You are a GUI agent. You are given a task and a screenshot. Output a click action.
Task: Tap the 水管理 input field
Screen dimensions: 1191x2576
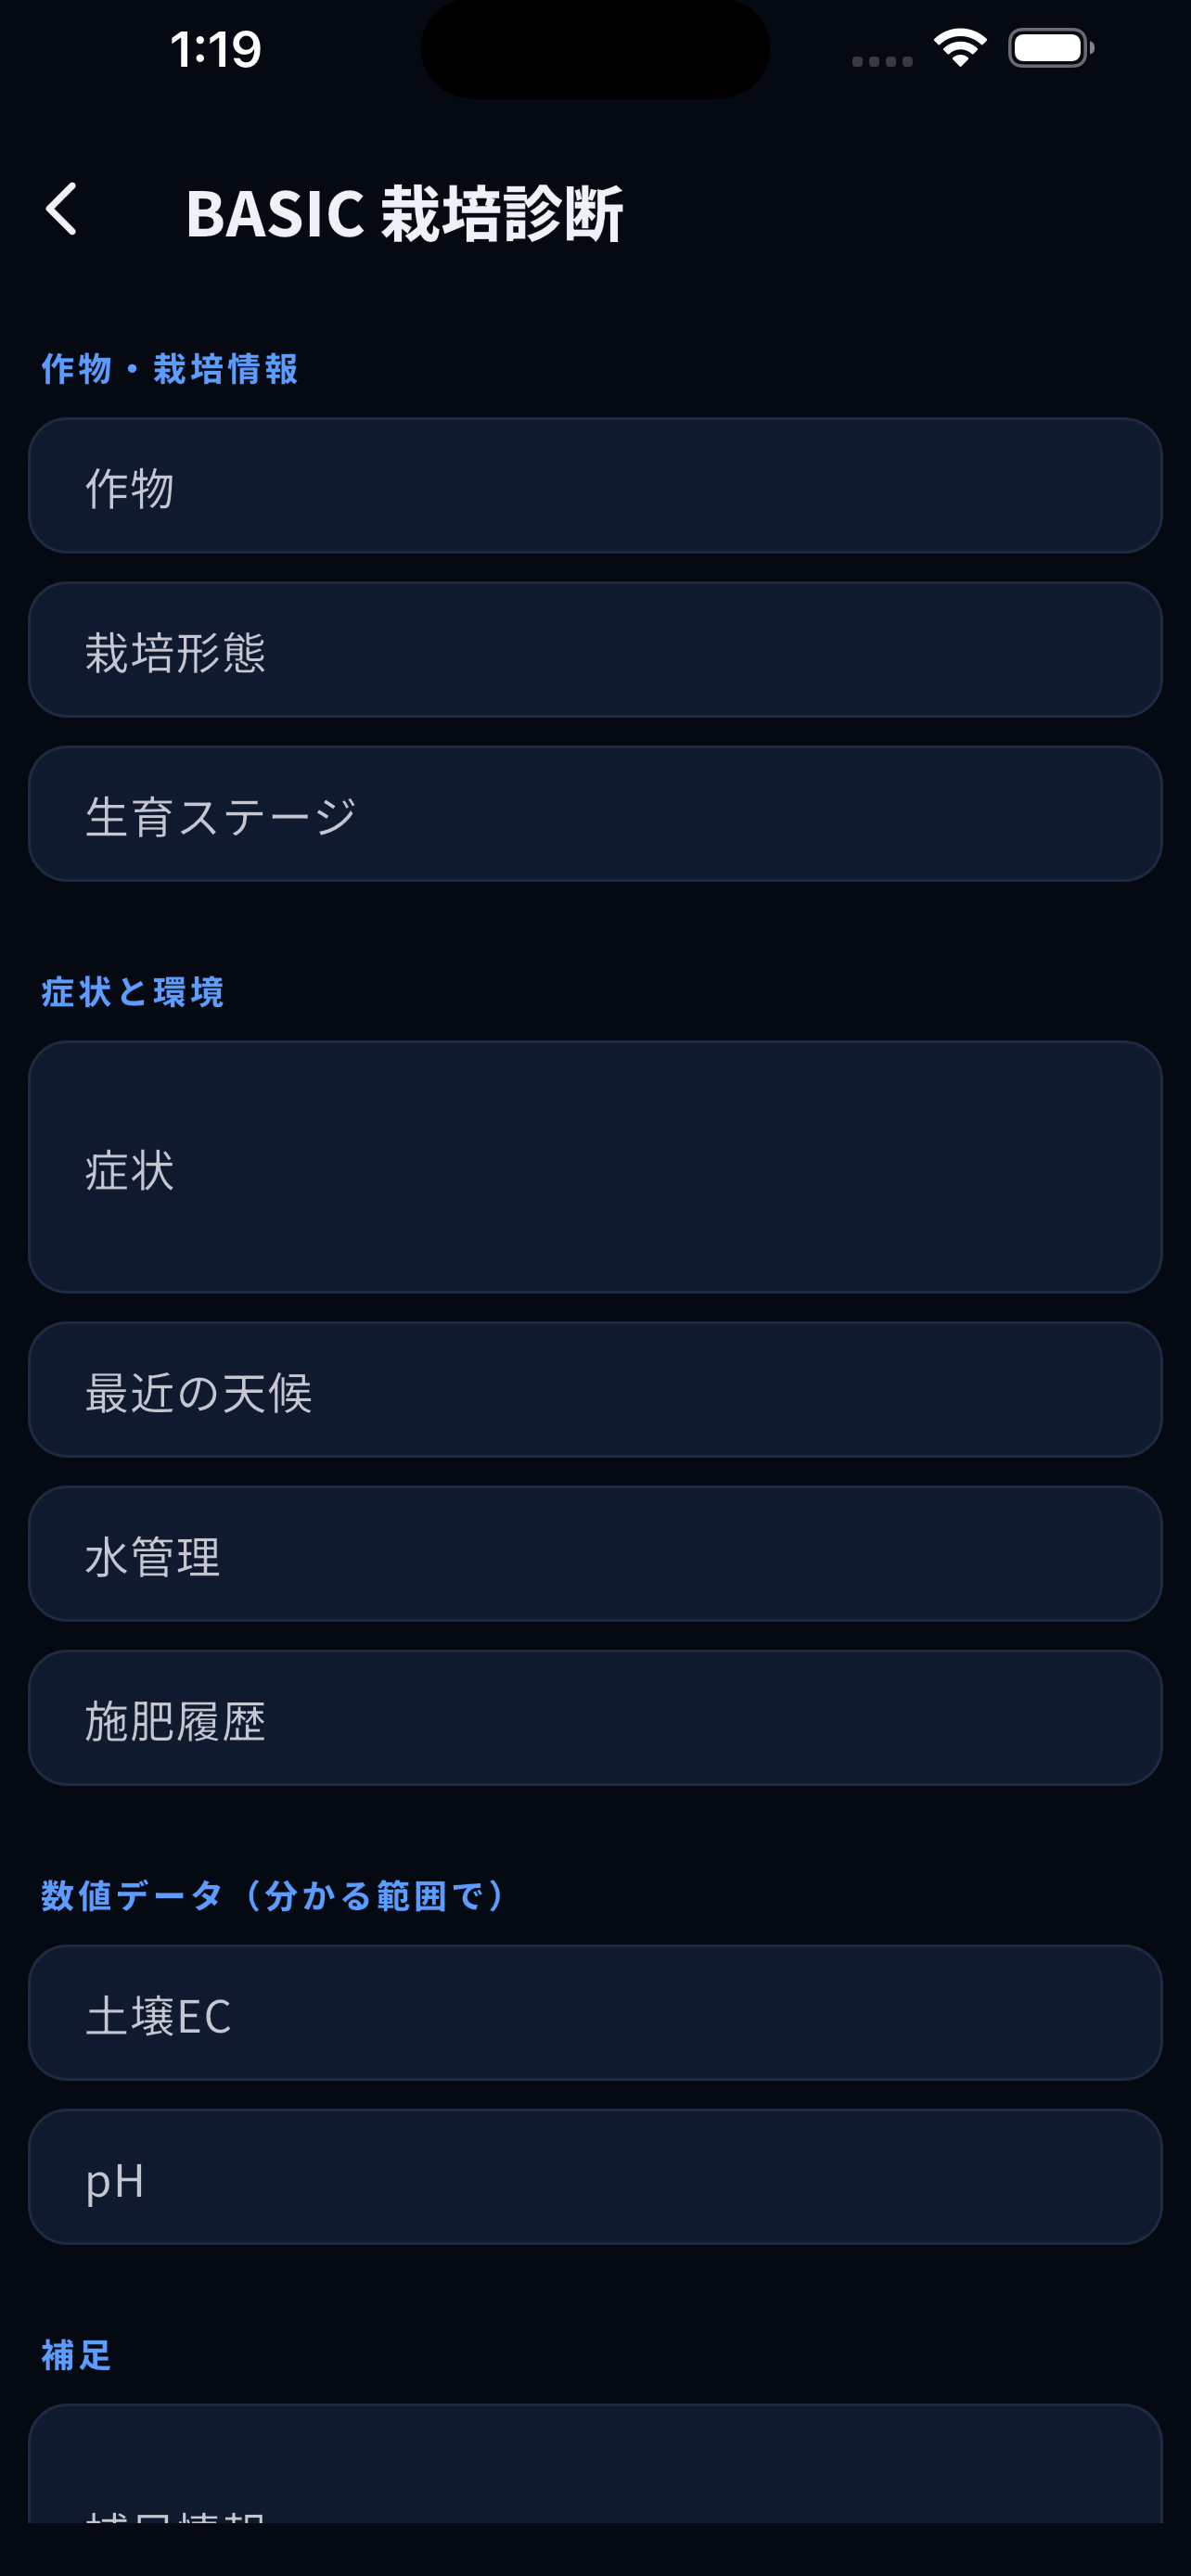pos(595,1554)
